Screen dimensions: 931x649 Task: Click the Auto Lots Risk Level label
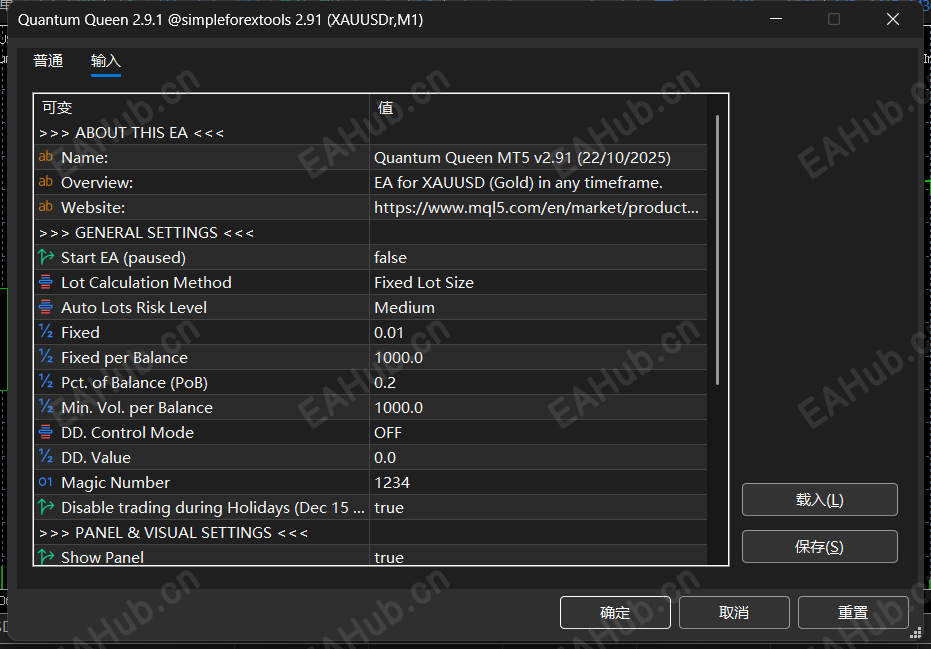pos(134,308)
